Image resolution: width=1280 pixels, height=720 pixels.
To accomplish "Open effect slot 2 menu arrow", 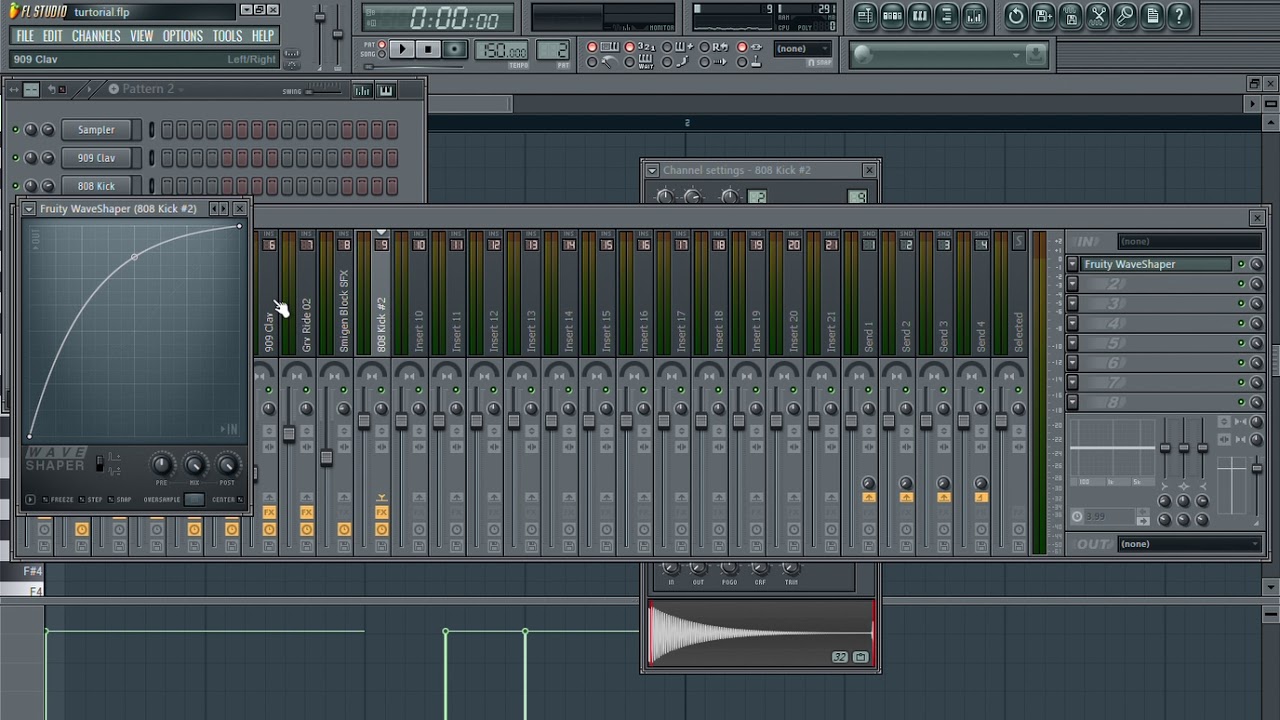I will [1072, 284].
